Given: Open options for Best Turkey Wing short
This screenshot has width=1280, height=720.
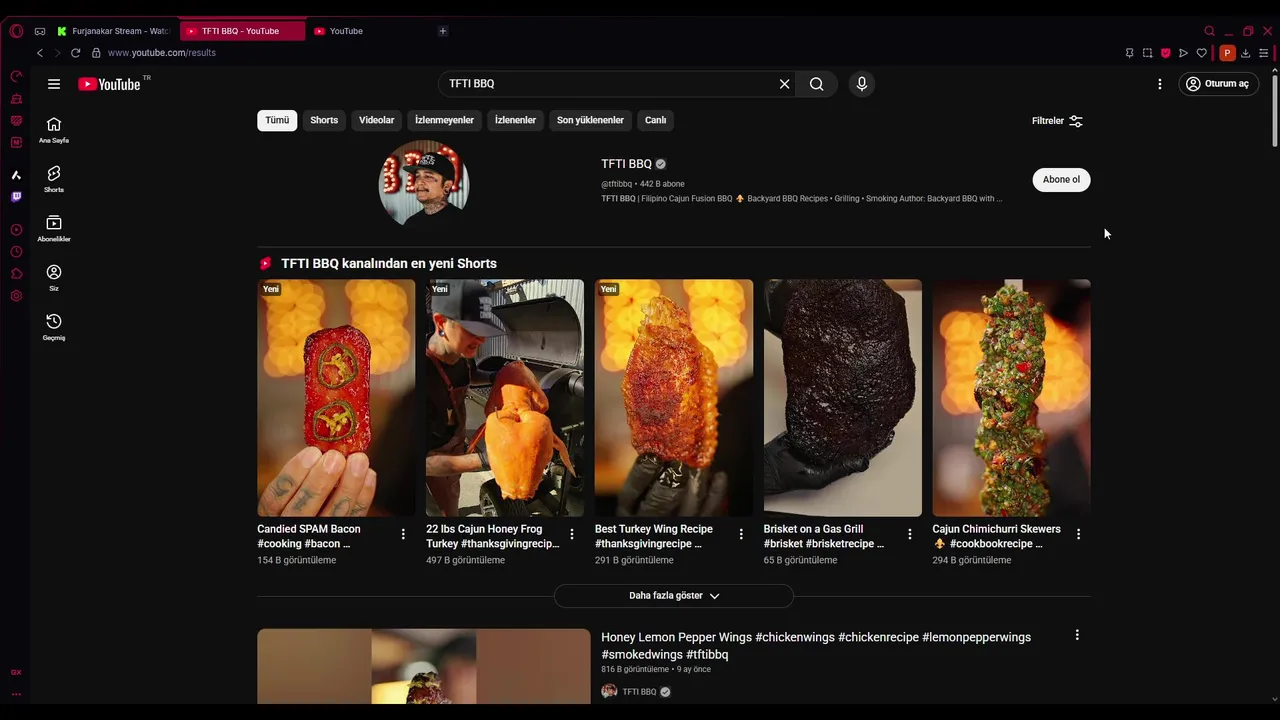Looking at the screenshot, I should (x=741, y=534).
